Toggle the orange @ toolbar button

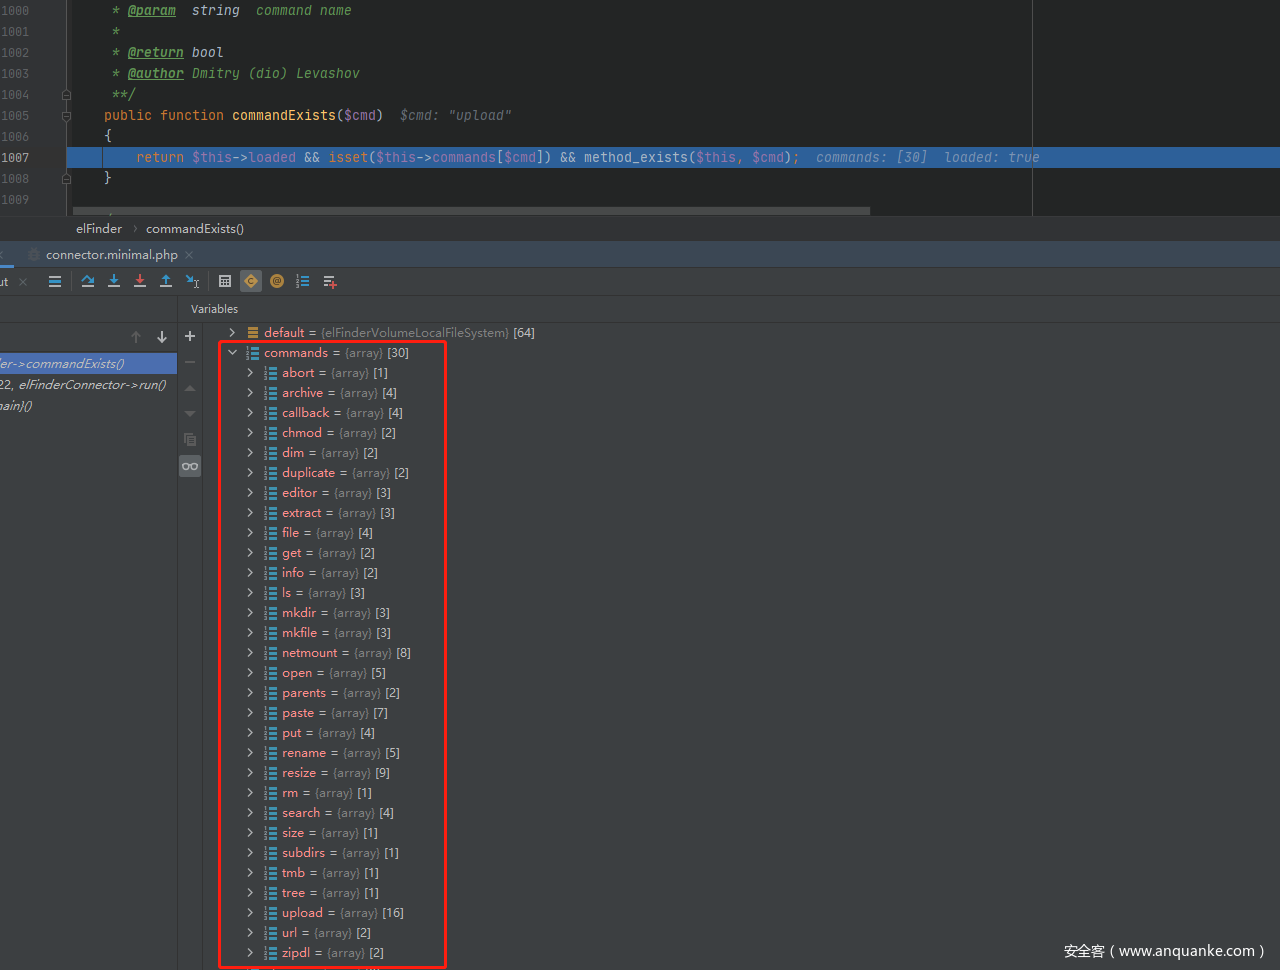coord(277,281)
